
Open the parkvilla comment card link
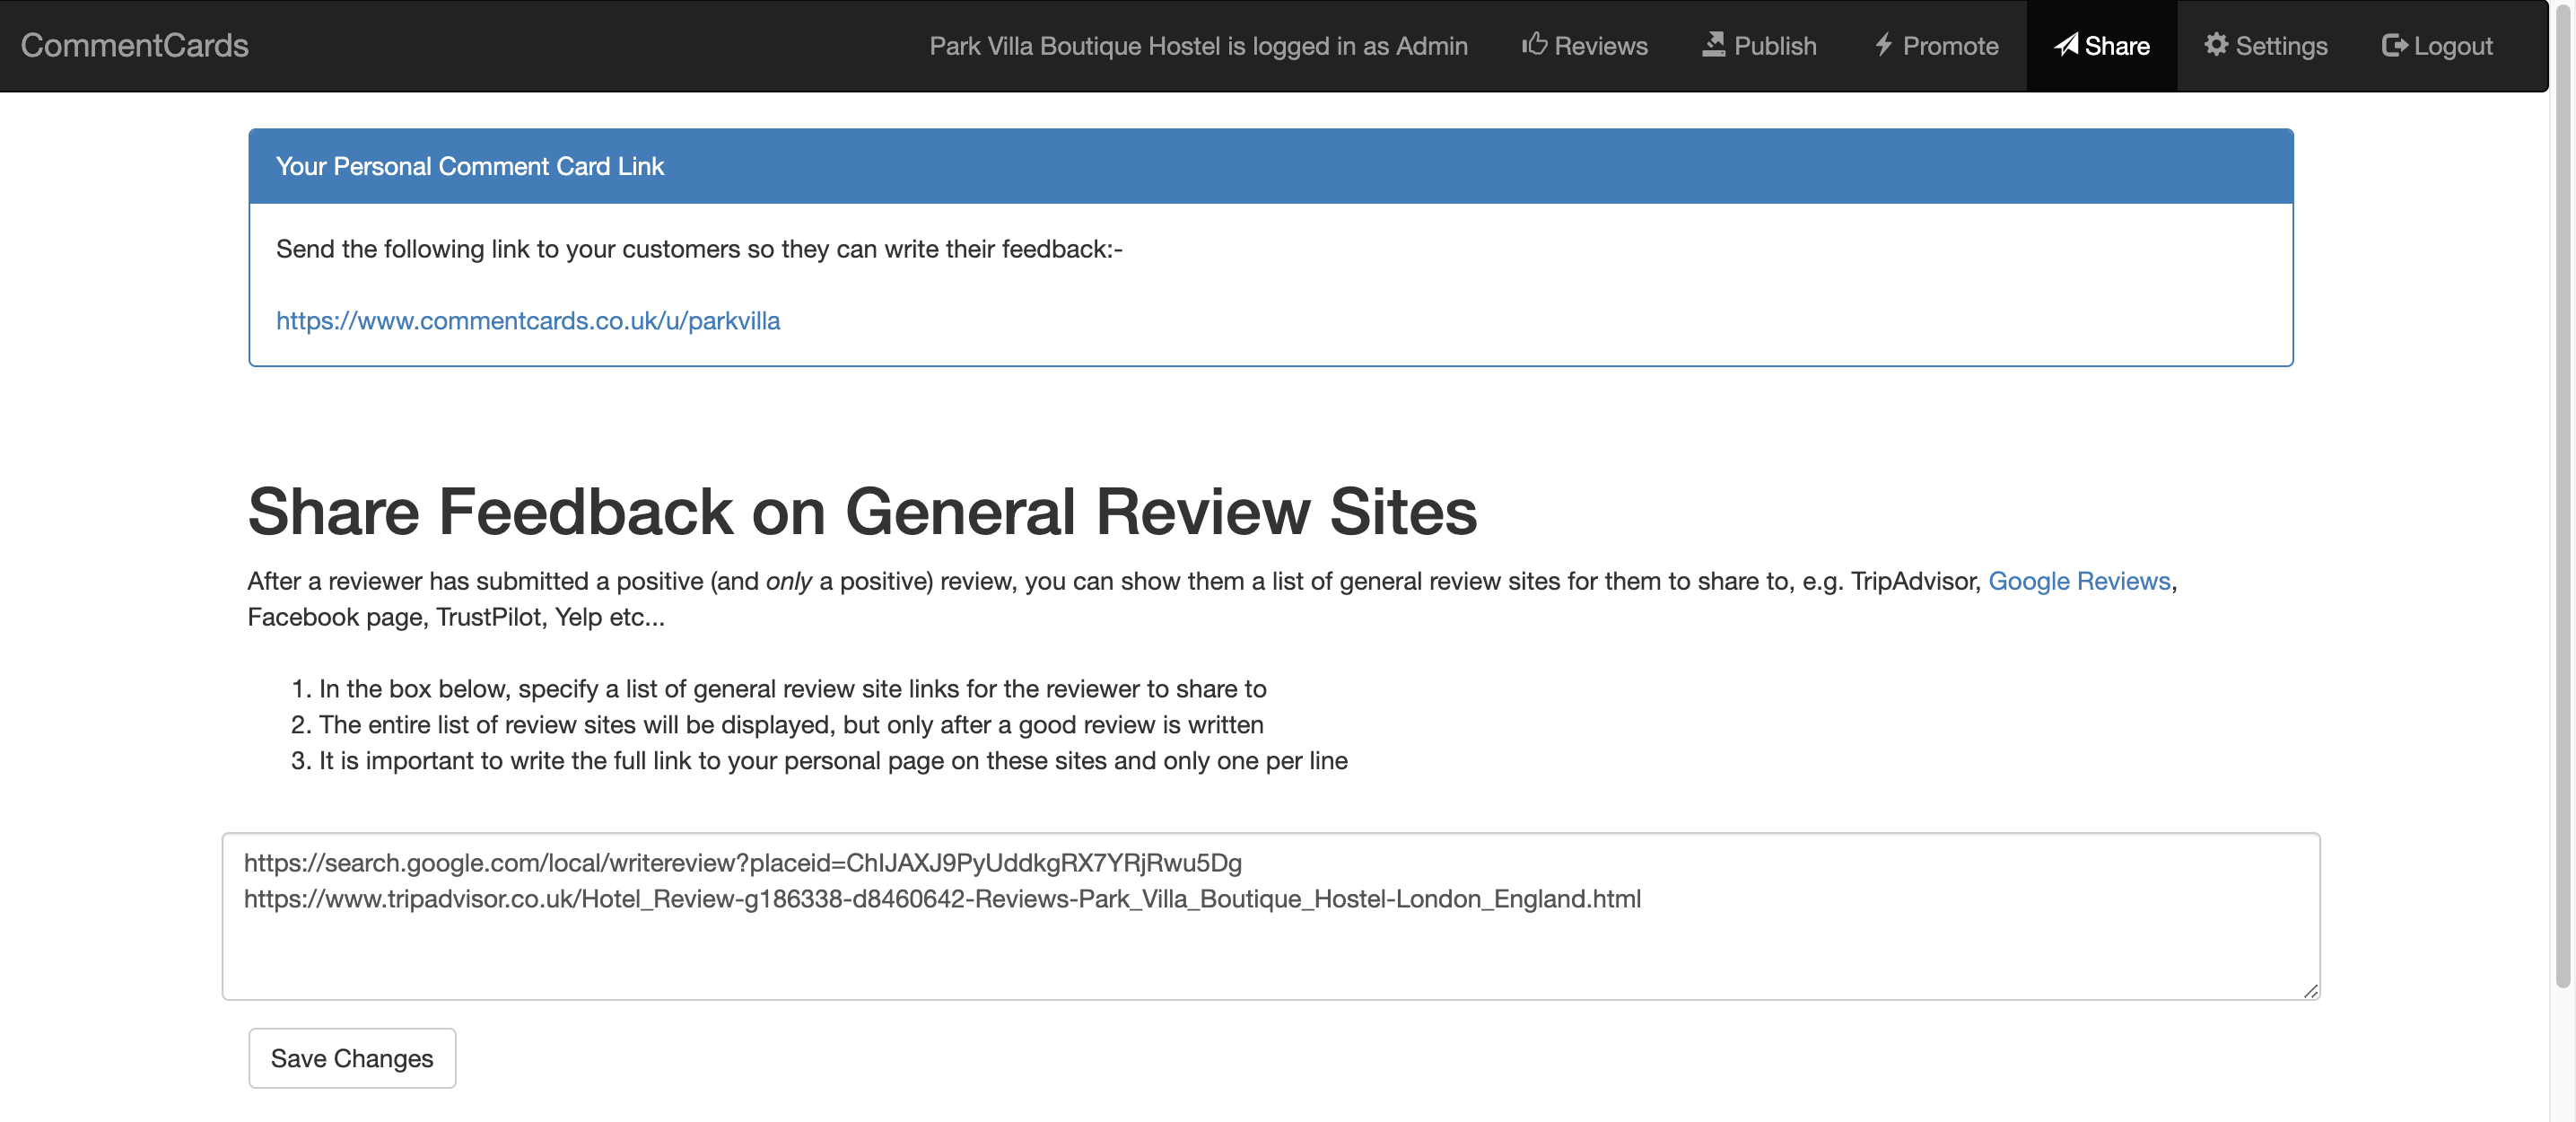pos(528,320)
